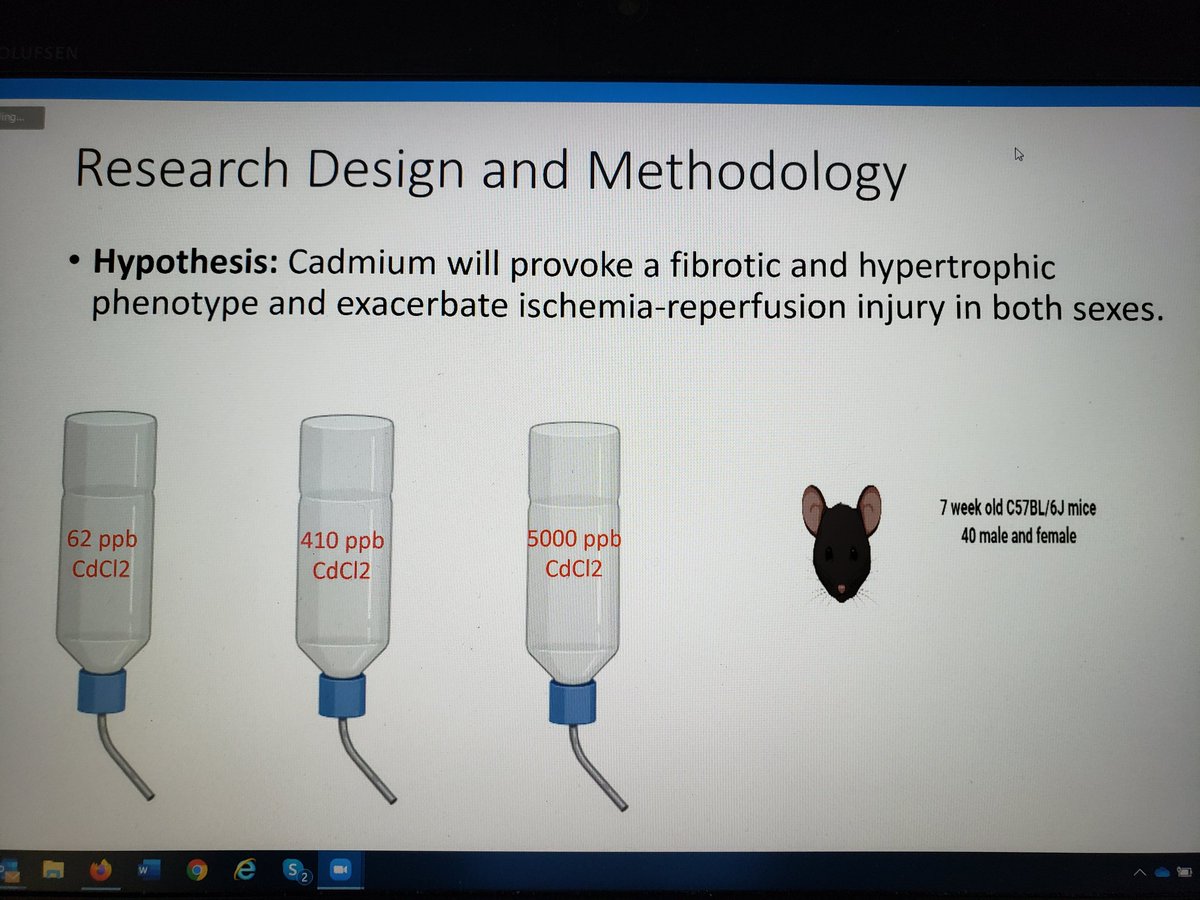The image size is (1200, 900).
Task: Click the '5000 ppb CdCl2' bottle label
Action: (574, 556)
